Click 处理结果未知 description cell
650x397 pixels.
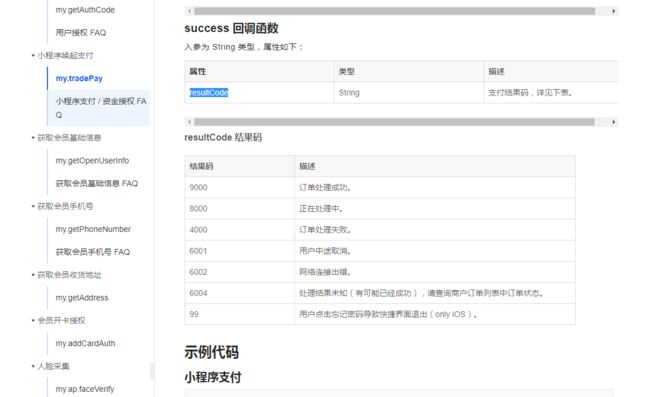click(x=435, y=293)
